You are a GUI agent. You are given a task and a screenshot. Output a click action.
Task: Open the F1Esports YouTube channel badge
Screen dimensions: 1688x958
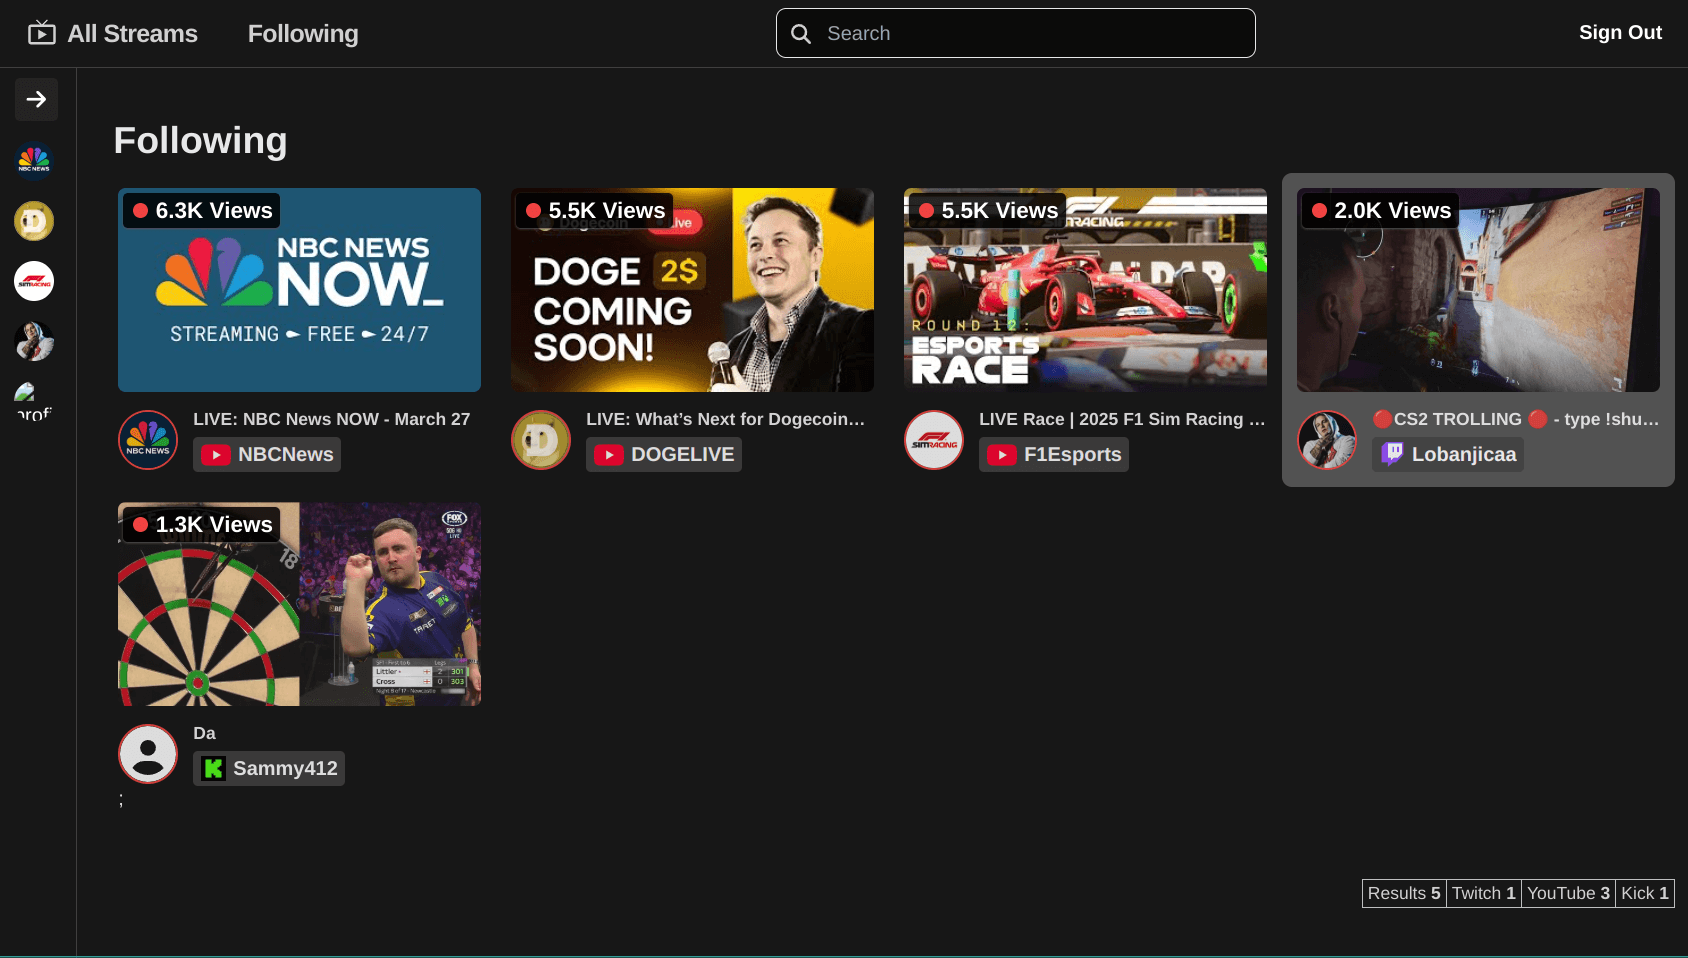coord(1054,454)
